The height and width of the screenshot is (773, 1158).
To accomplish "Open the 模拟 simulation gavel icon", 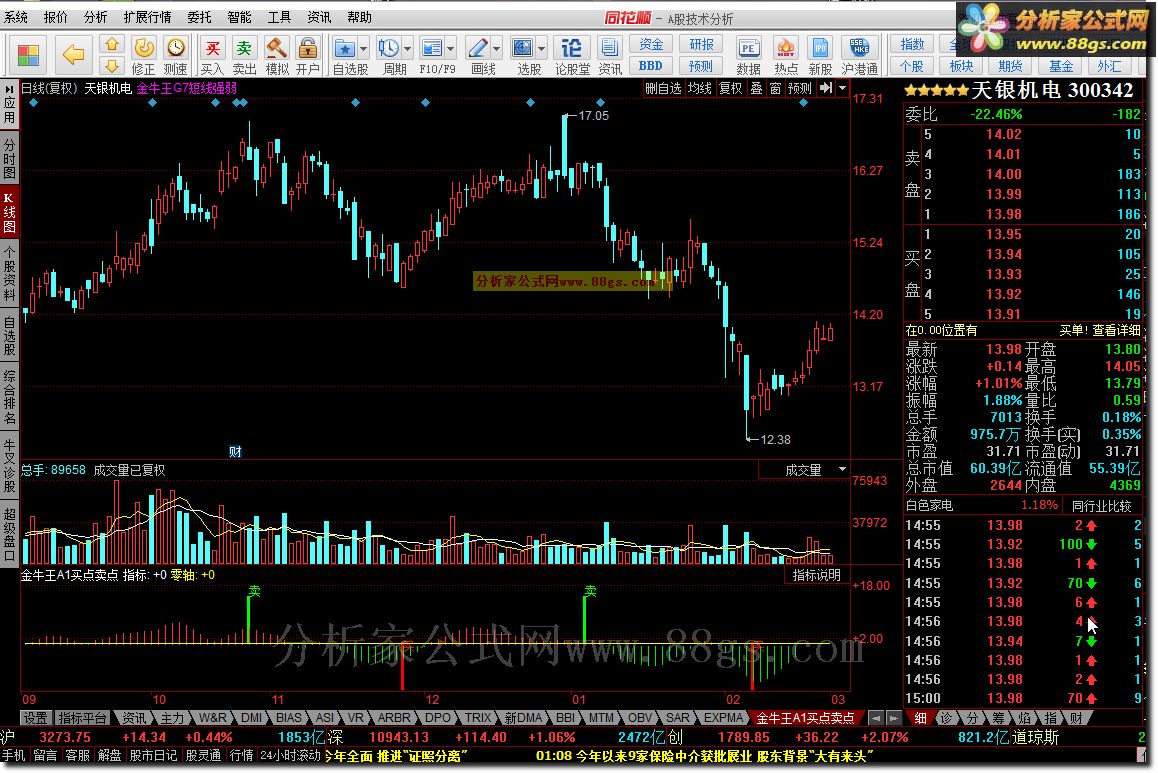I will (276, 55).
